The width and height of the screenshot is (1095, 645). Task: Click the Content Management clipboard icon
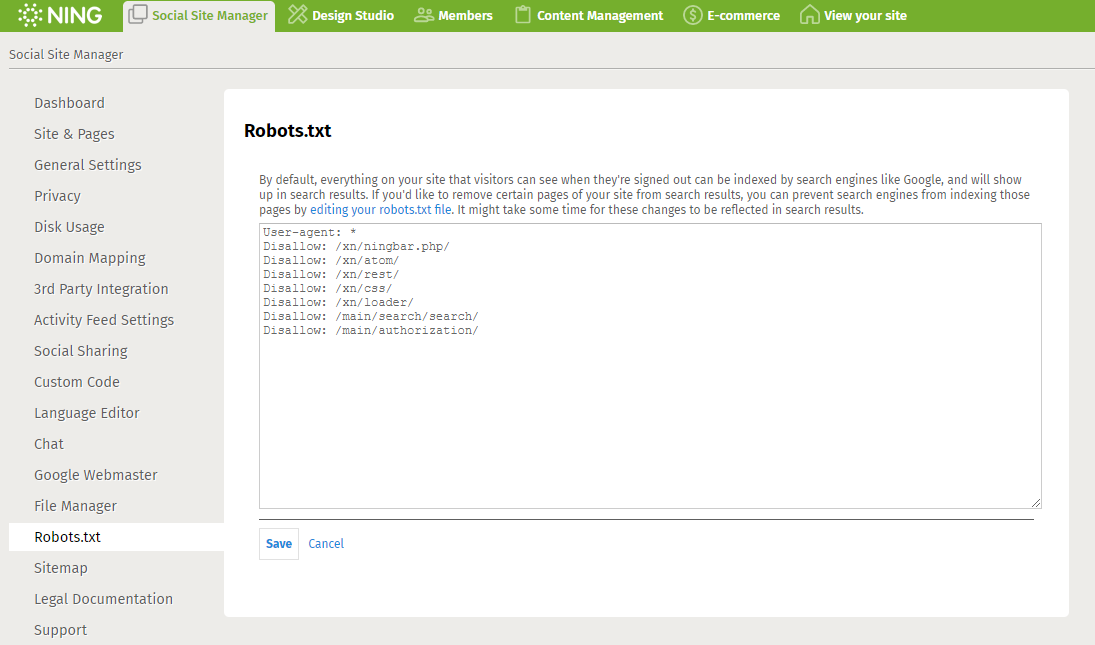pos(522,14)
